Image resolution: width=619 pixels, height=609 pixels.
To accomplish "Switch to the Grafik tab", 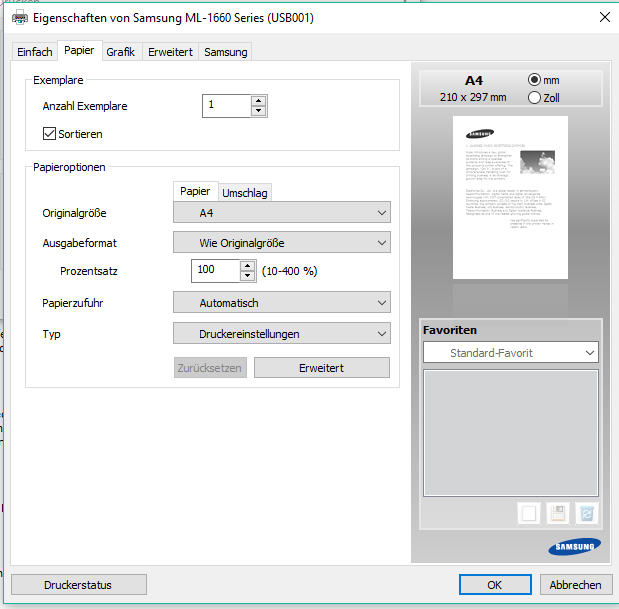I will click(121, 52).
